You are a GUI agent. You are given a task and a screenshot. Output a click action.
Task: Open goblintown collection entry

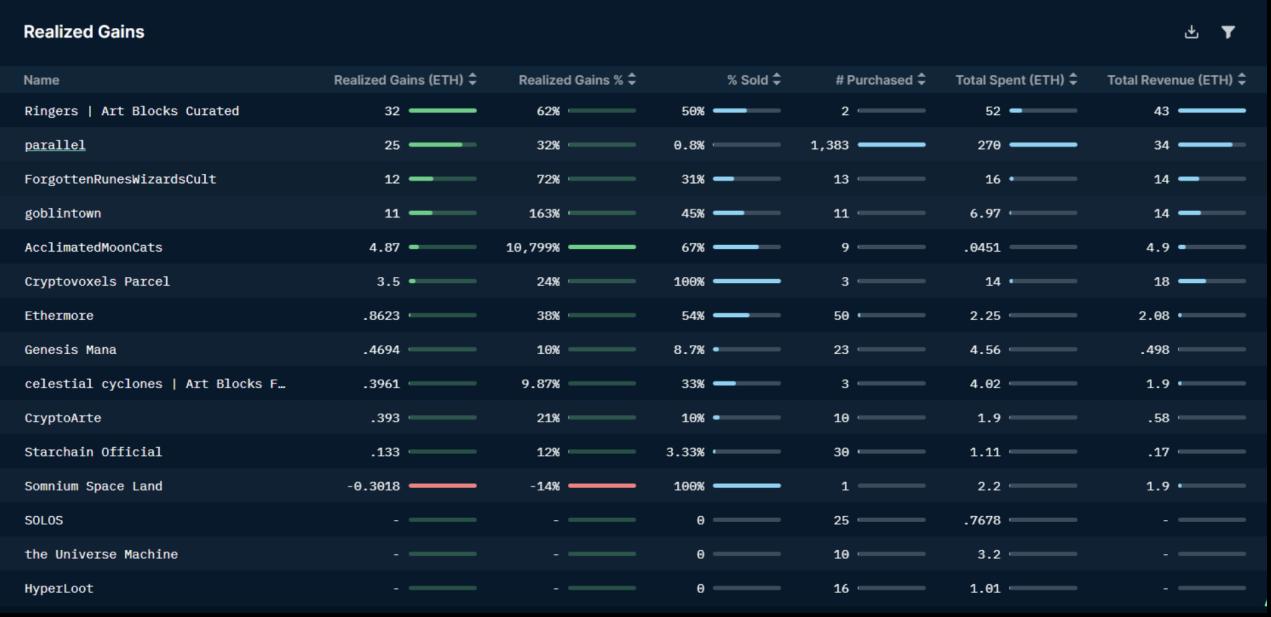(x=62, y=213)
